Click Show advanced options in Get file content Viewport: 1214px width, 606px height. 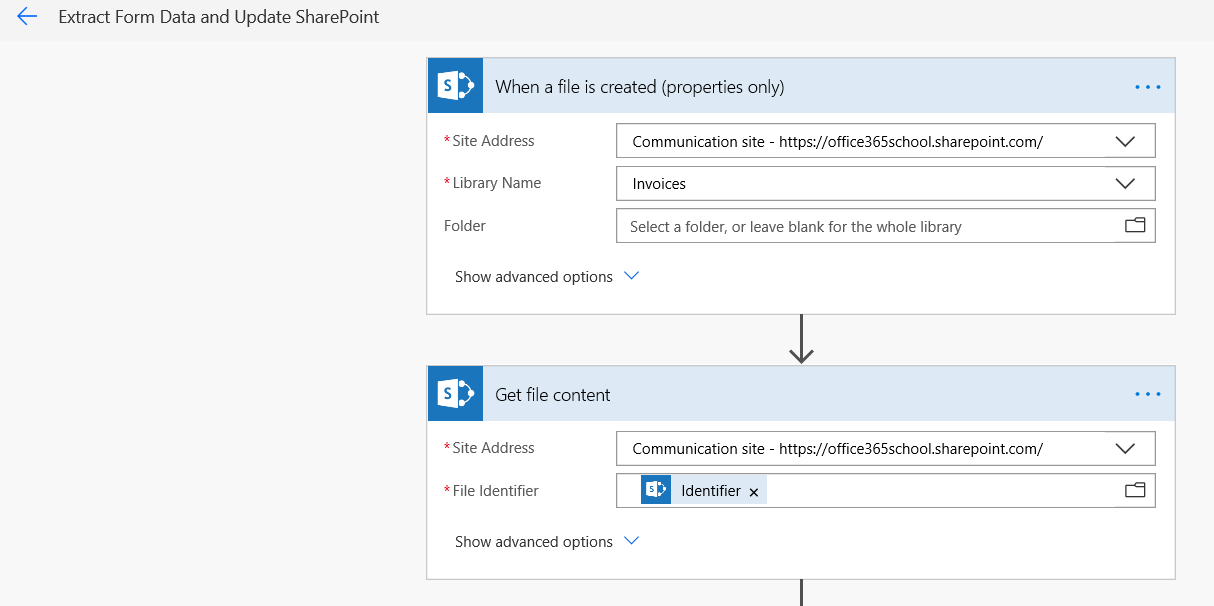pyautogui.click(x=534, y=542)
